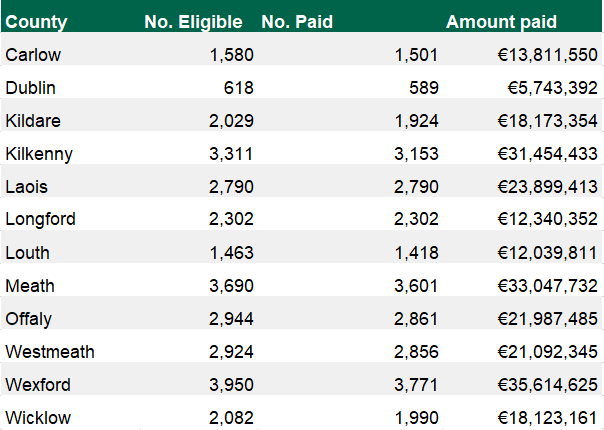Click Meath's eligible count 3,690
This screenshot has width=604, height=430.
tap(232, 285)
